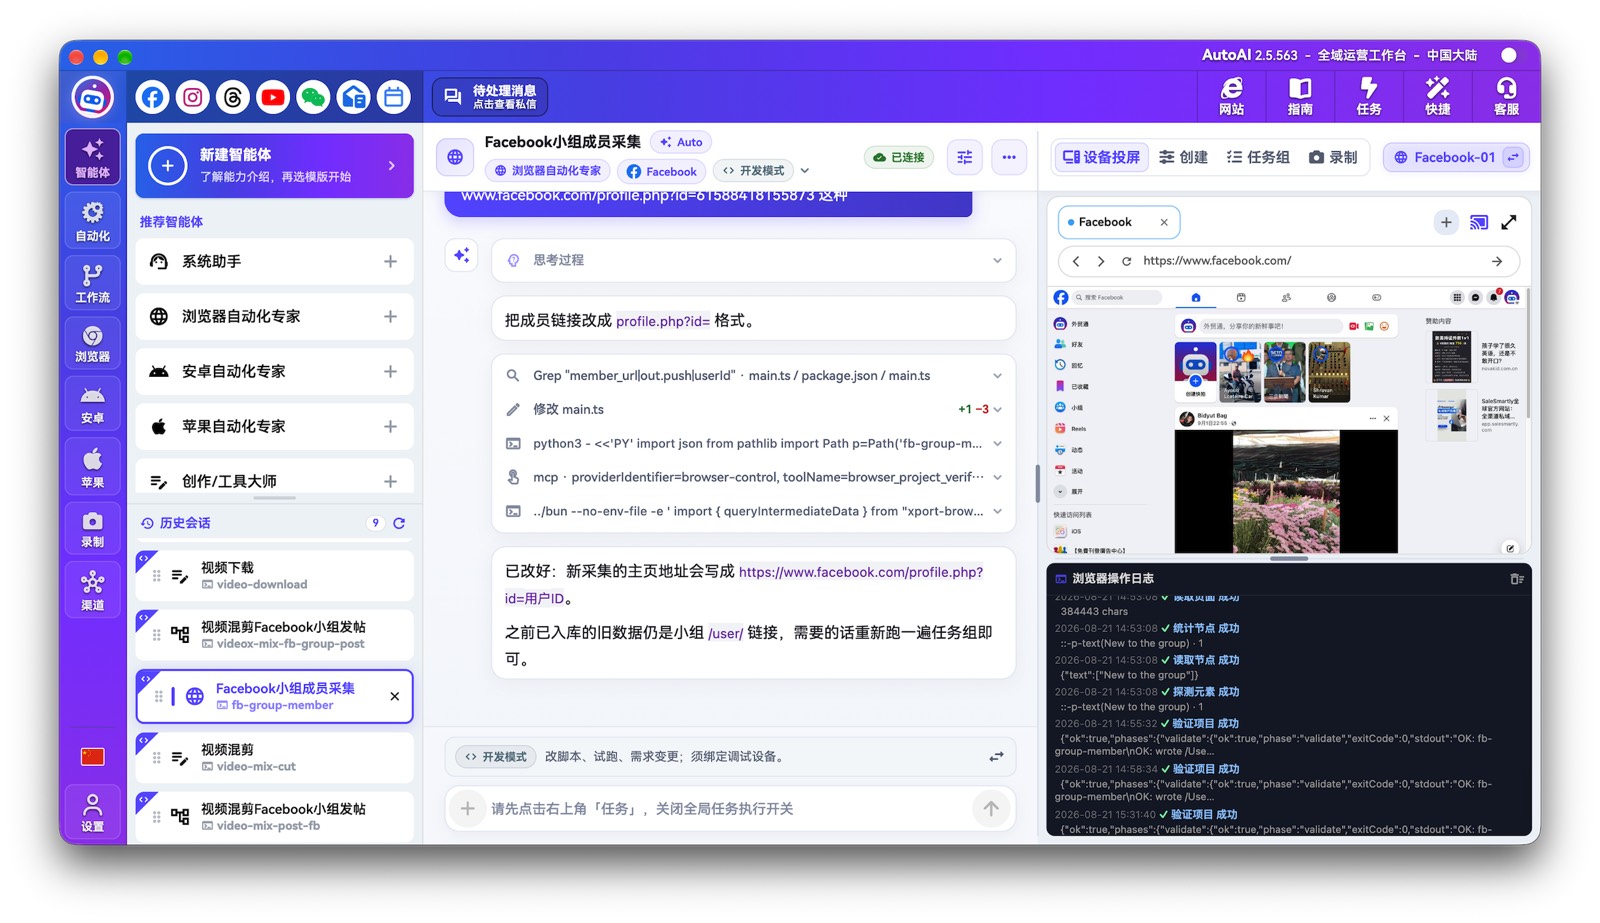Open the 快捷 shortcuts icon

coord(1438,97)
